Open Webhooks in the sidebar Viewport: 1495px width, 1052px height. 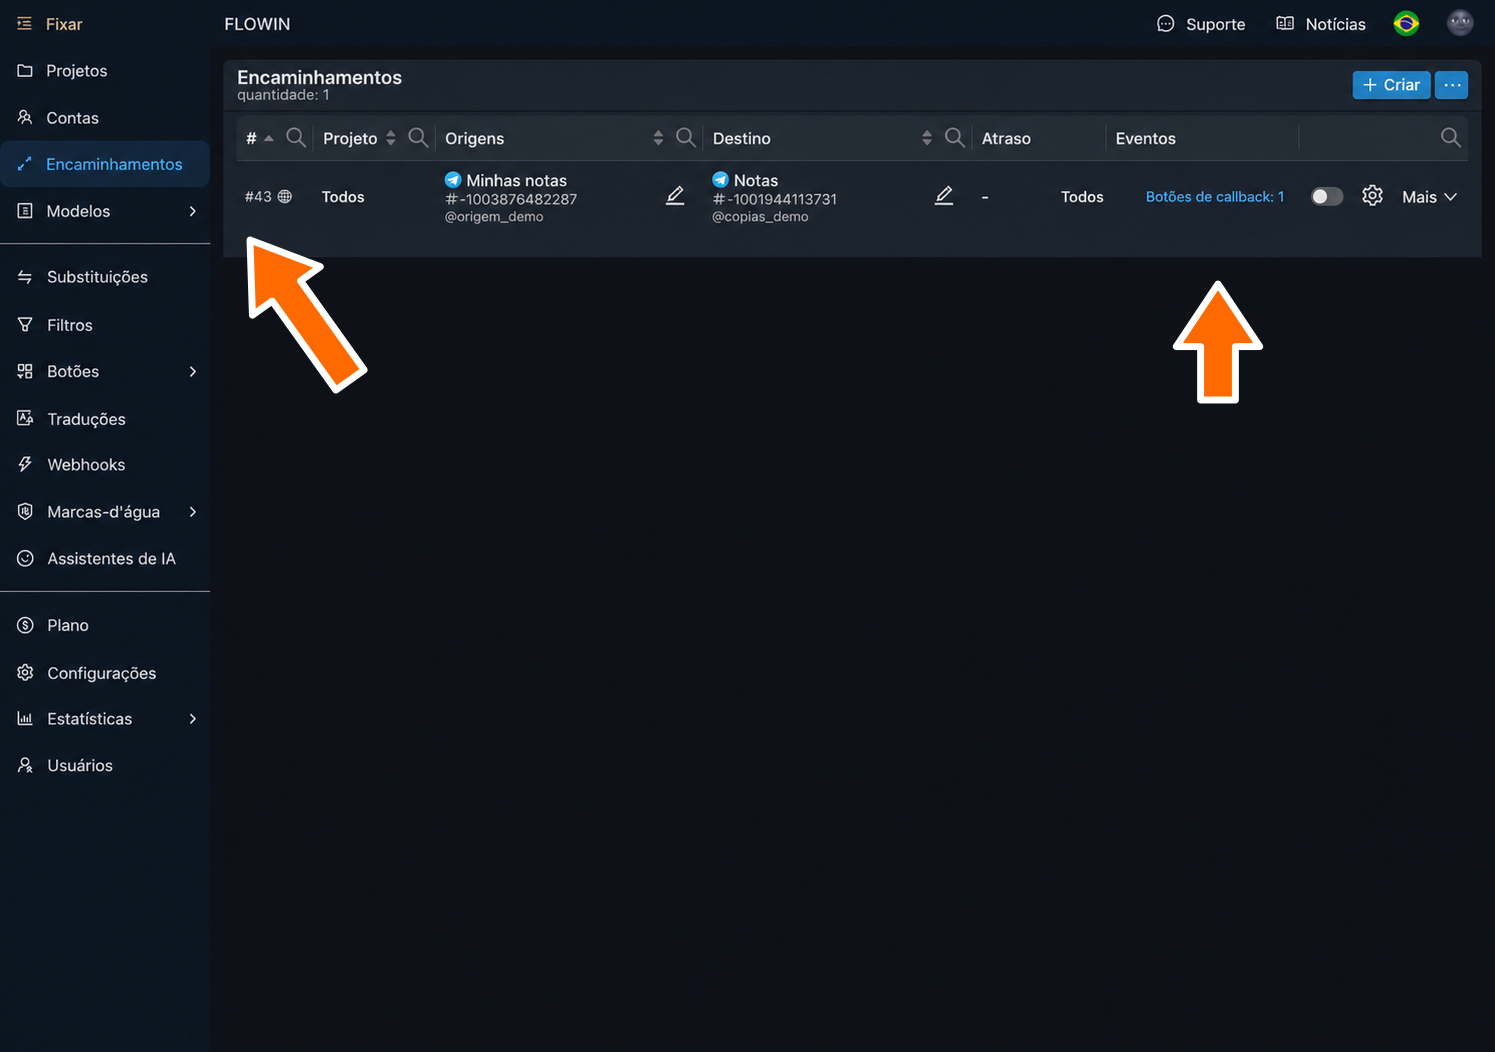[x=105, y=465]
